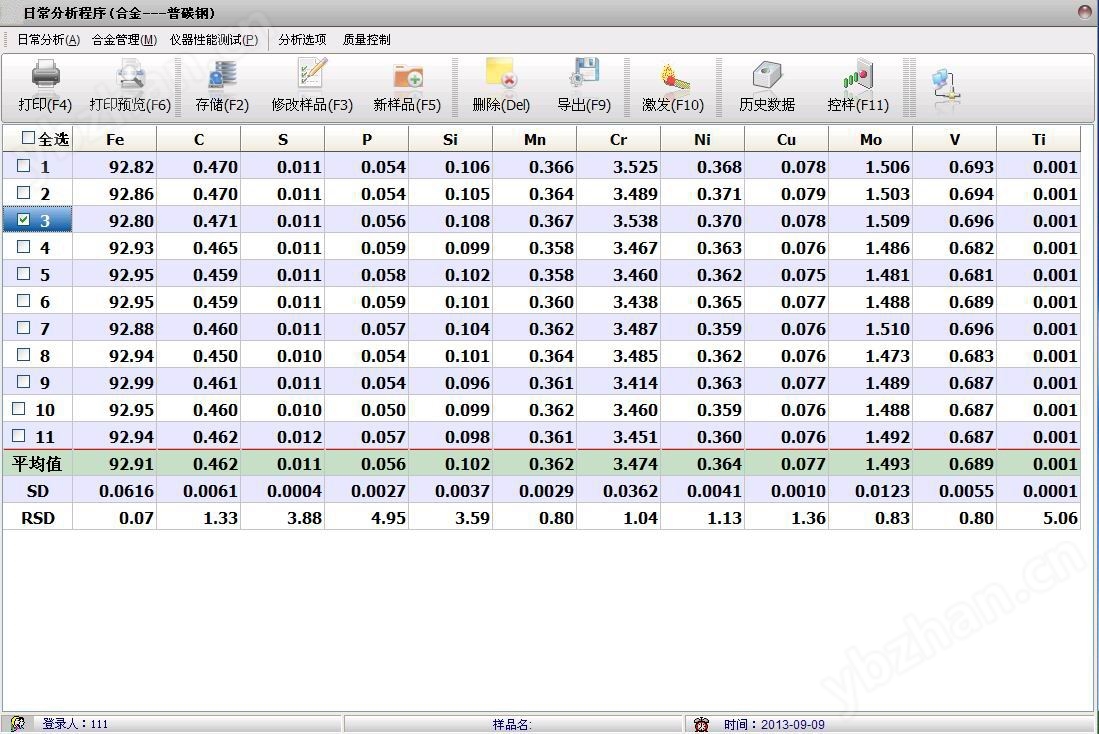
Task: Click the Delete 删除(Del) icon
Action: point(501,74)
